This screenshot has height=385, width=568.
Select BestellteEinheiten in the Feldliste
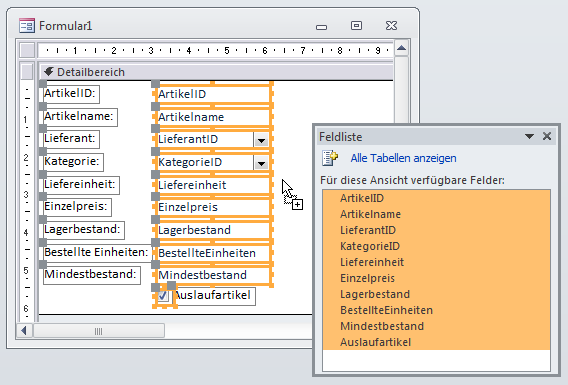(x=436, y=310)
